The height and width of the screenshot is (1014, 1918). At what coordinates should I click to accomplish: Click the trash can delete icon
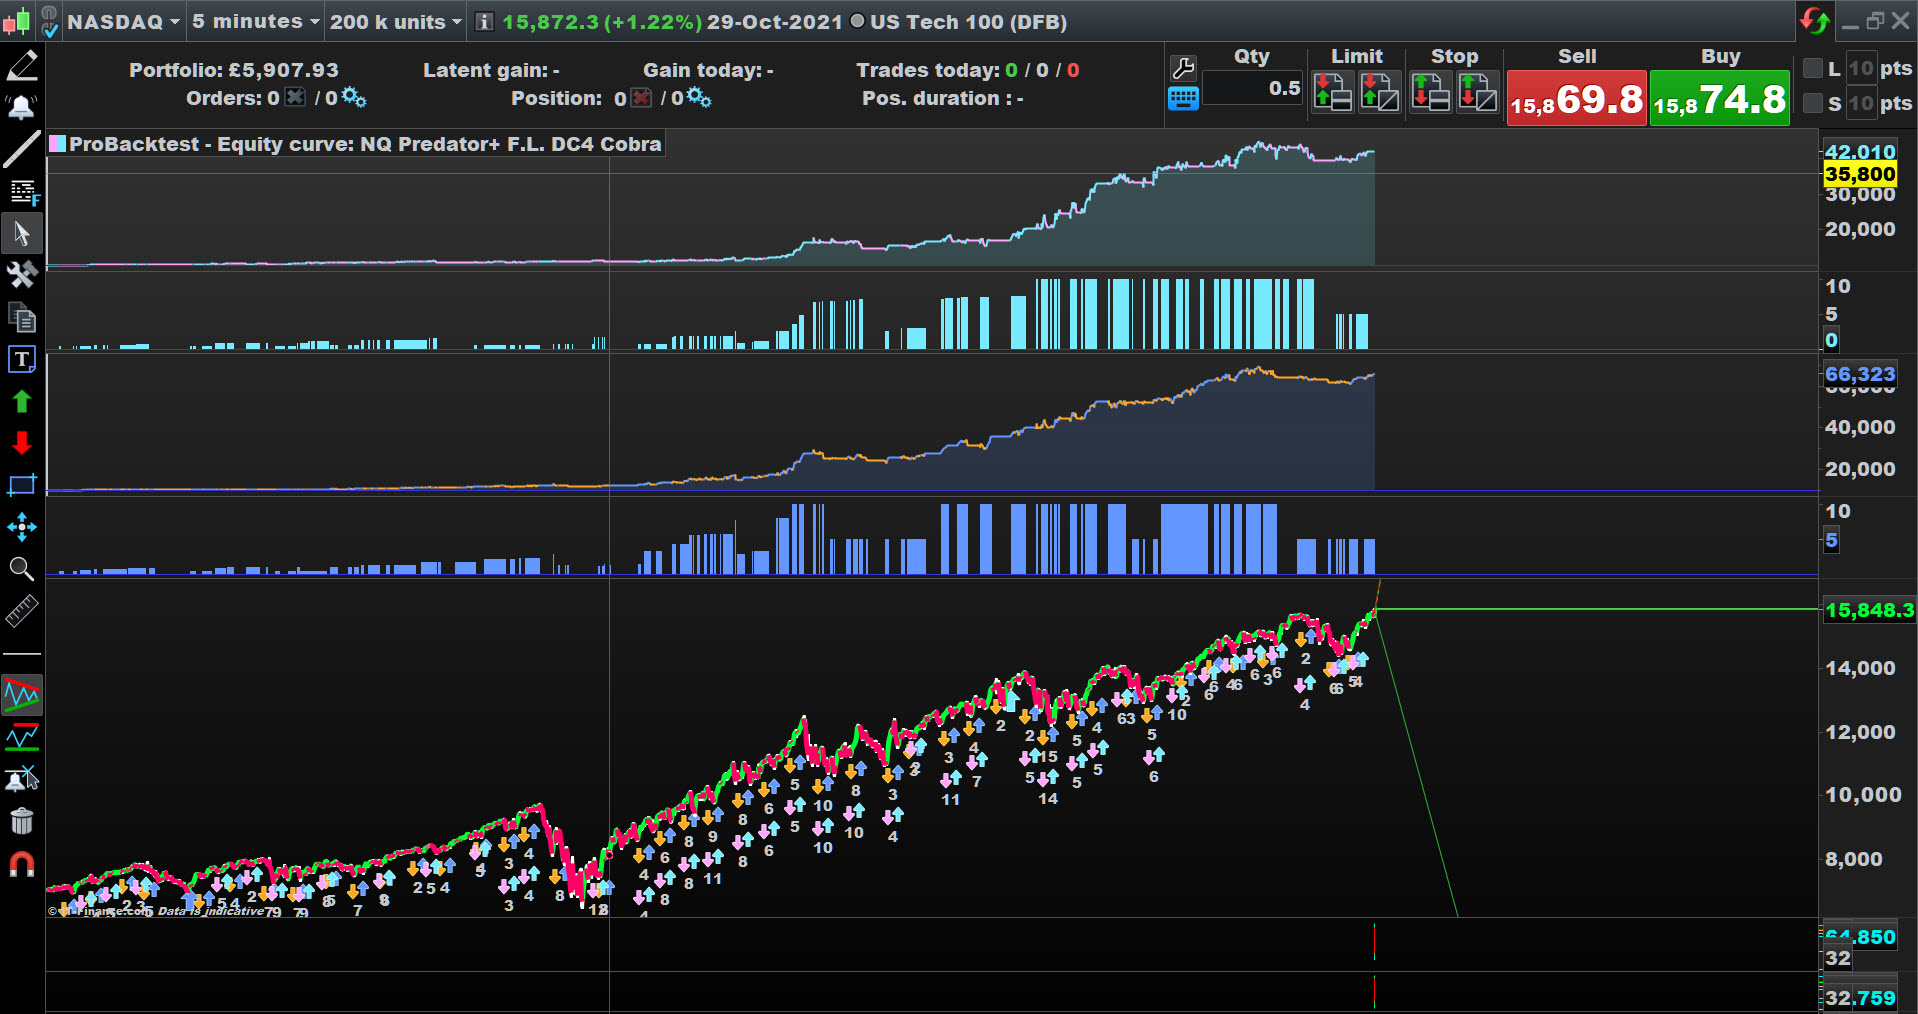tap(22, 821)
